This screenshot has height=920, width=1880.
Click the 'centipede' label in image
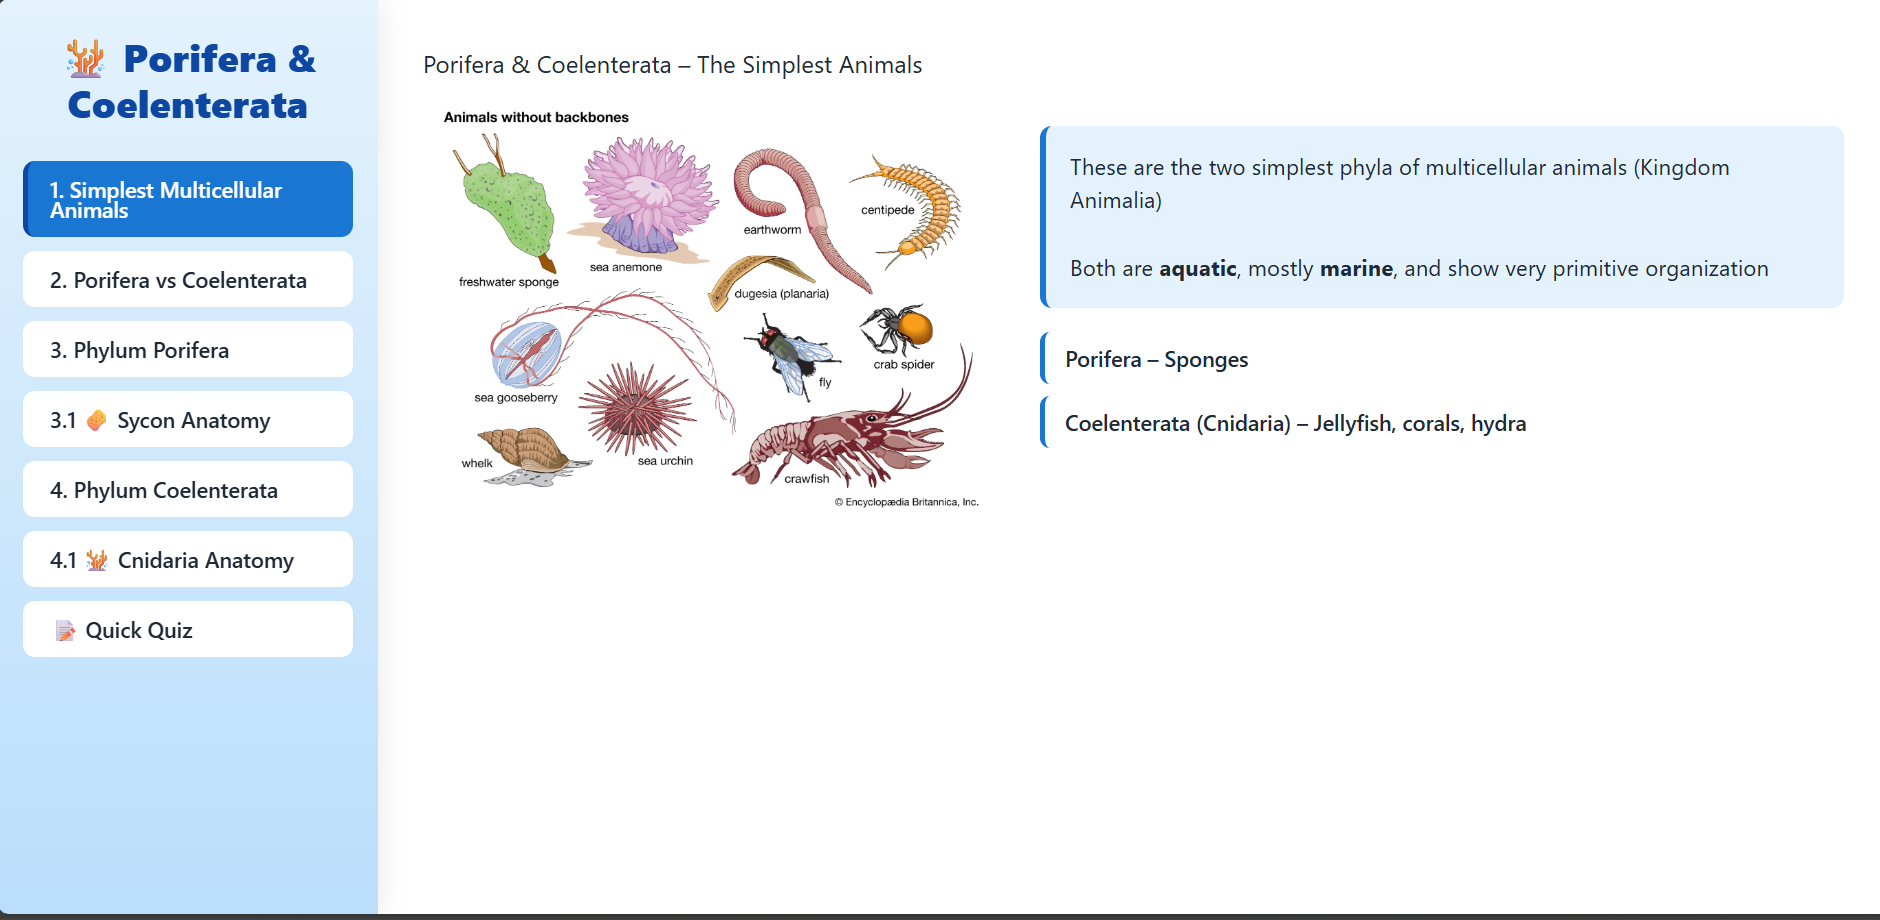[888, 210]
